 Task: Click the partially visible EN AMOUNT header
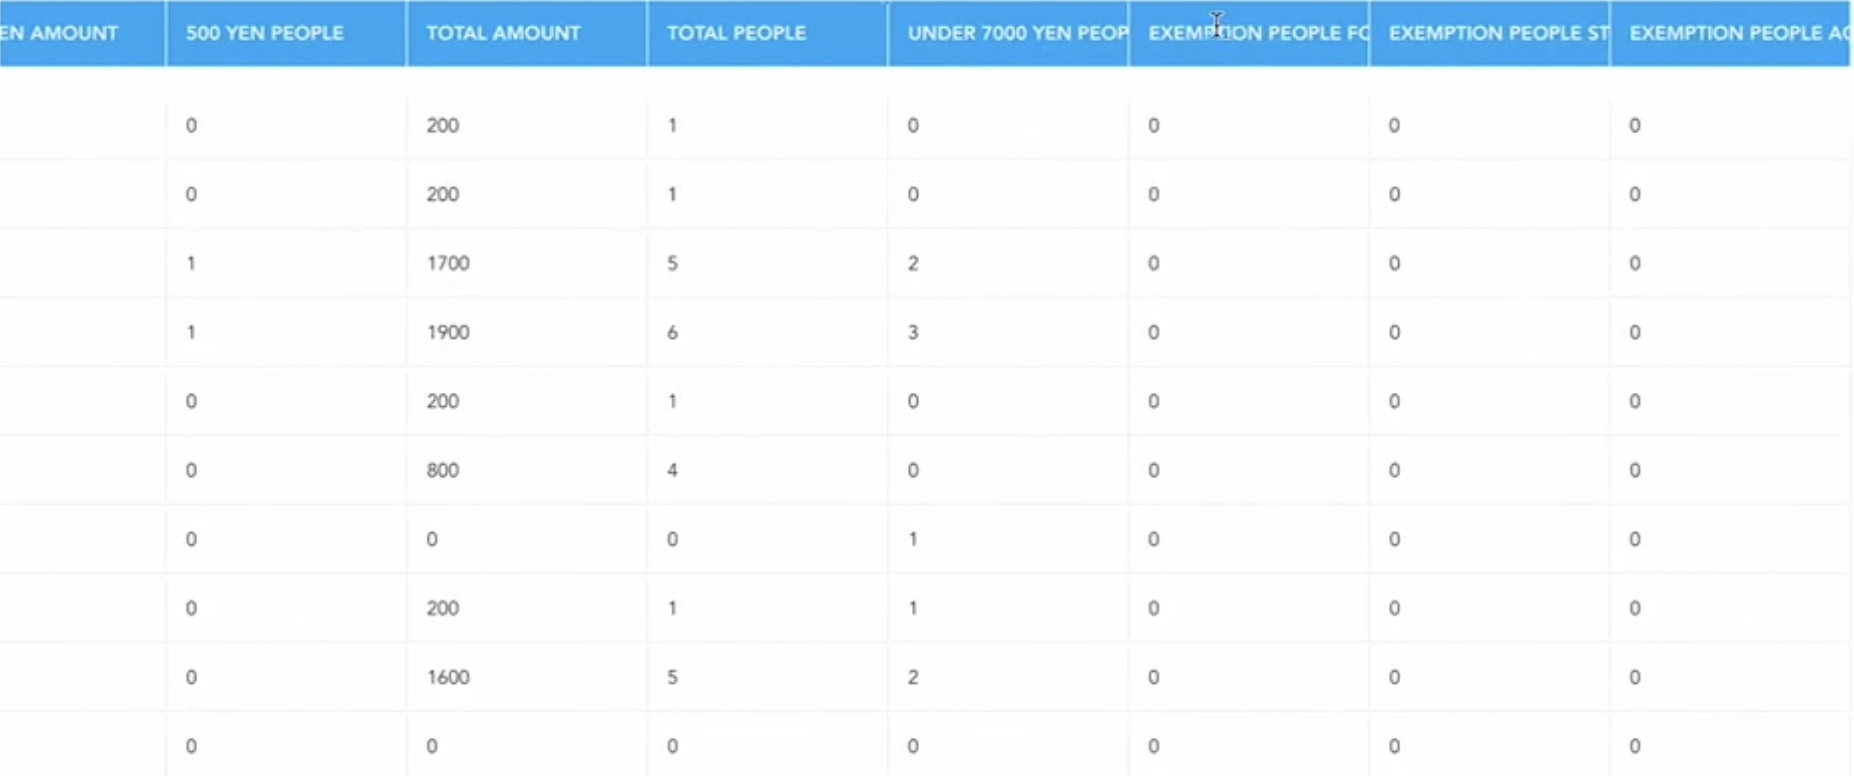pyautogui.click(x=60, y=33)
